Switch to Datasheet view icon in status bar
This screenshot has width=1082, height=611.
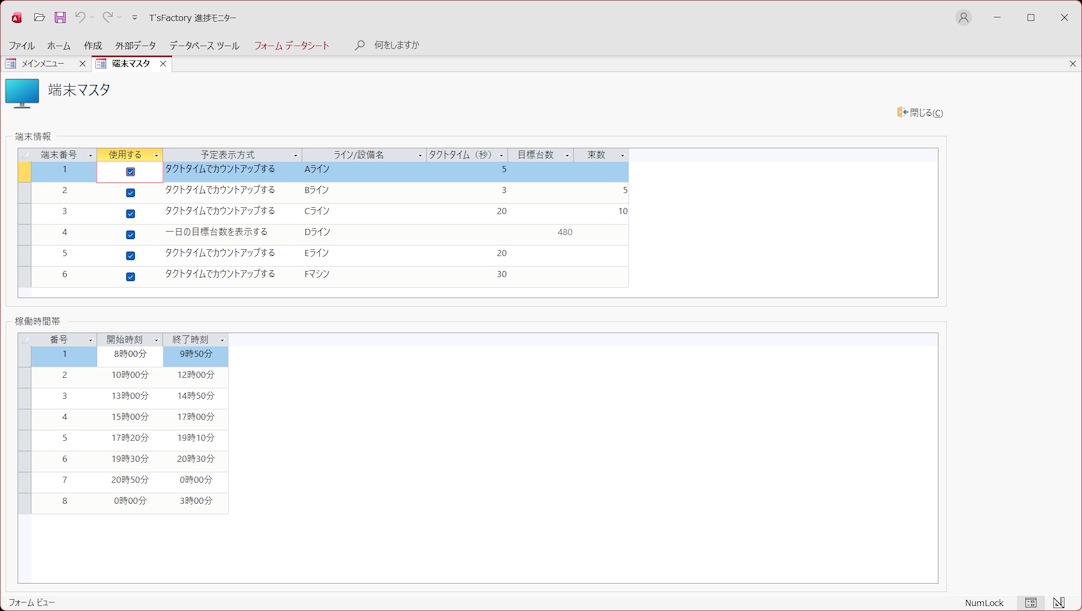(x=1031, y=603)
